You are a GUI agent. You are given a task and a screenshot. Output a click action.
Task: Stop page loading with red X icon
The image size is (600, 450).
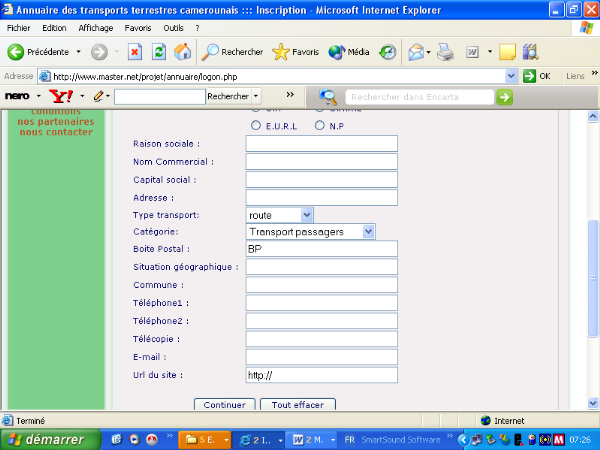click(134, 52)
